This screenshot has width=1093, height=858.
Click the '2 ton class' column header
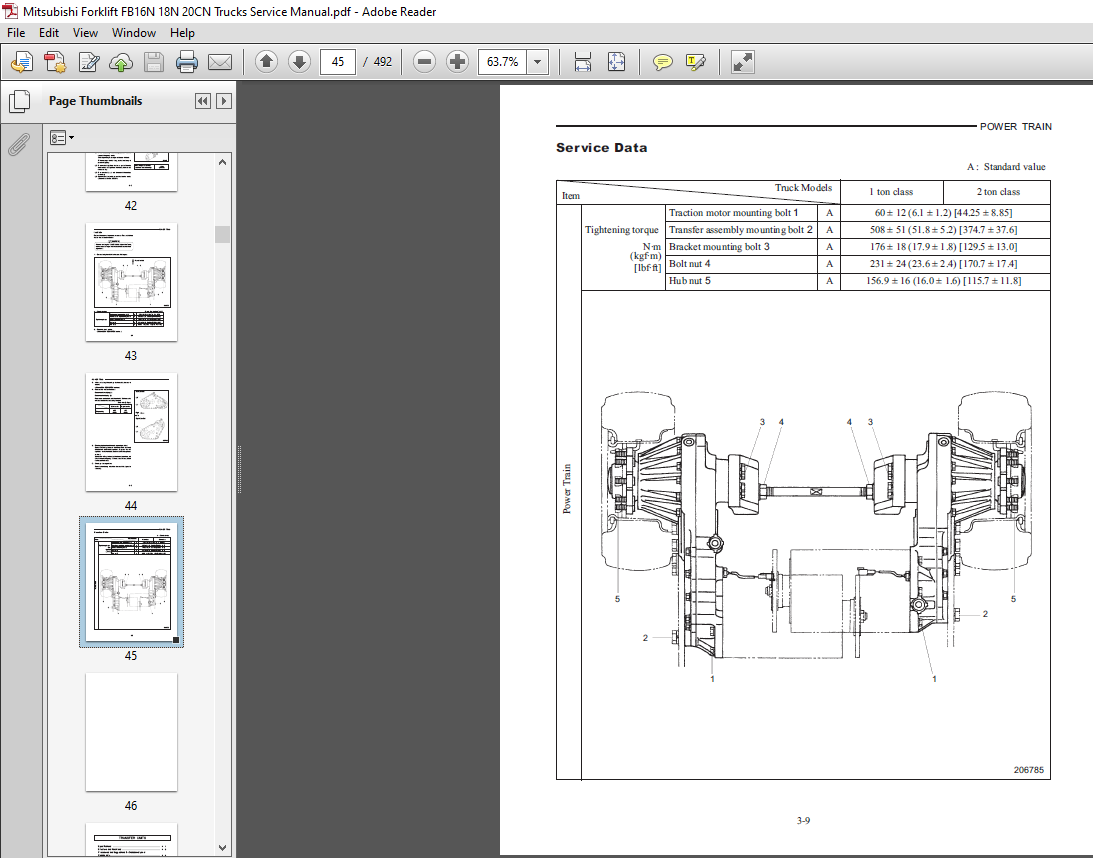click(x=998, y=192)
